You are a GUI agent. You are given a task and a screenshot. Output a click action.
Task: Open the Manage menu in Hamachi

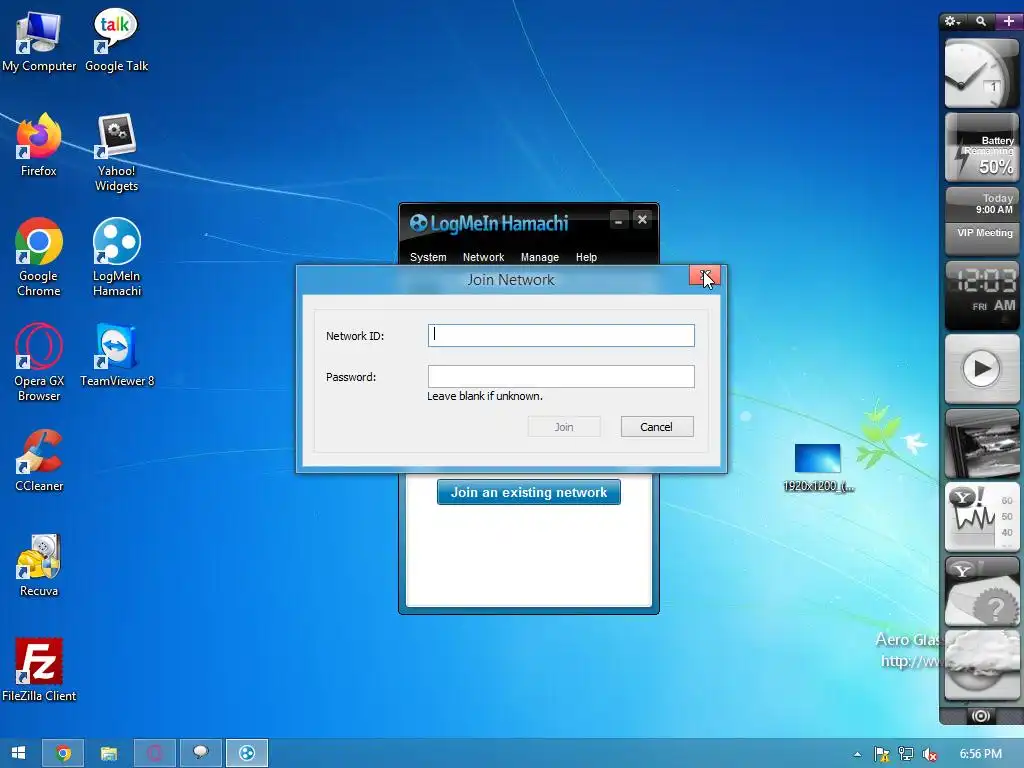click(x=539, y=257)
